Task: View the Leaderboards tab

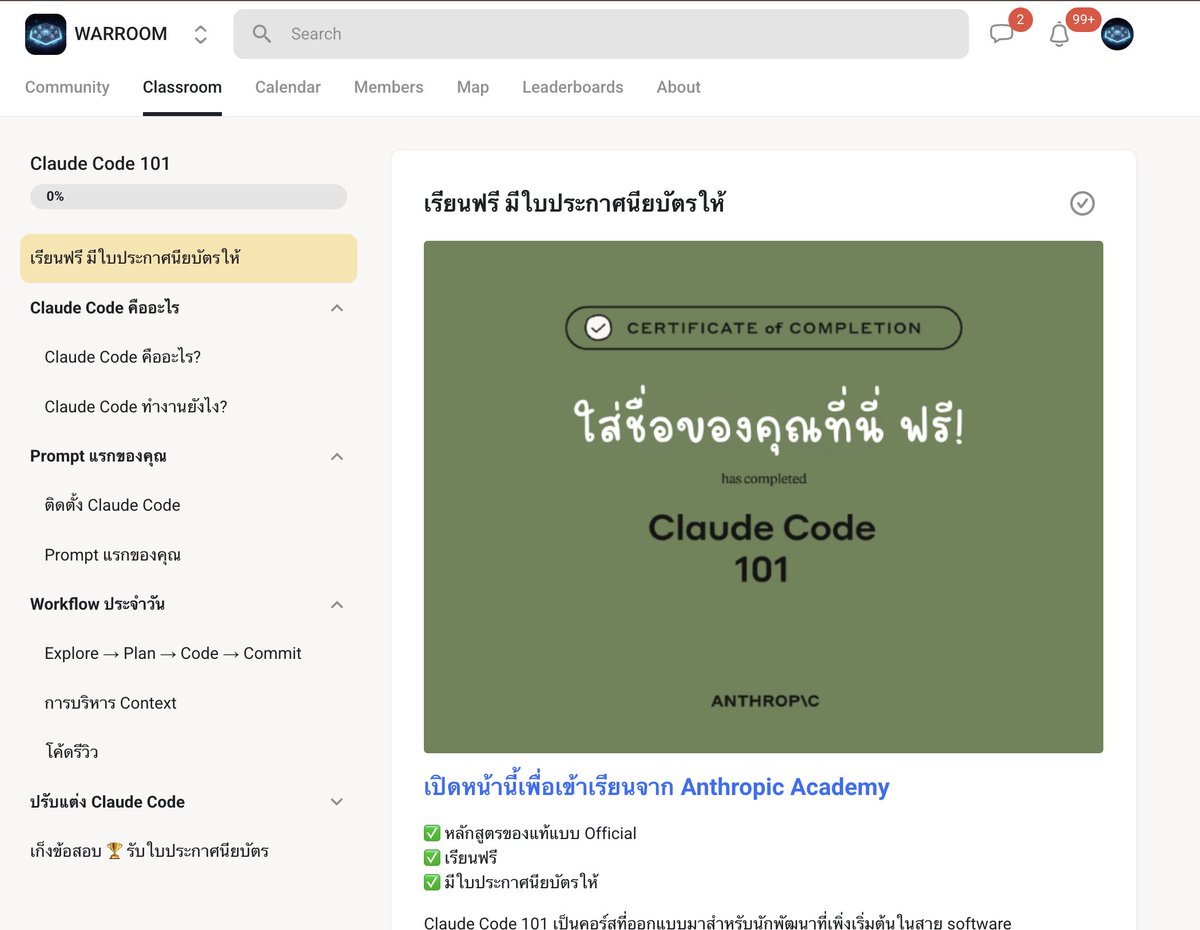Action: coord(573,87)
